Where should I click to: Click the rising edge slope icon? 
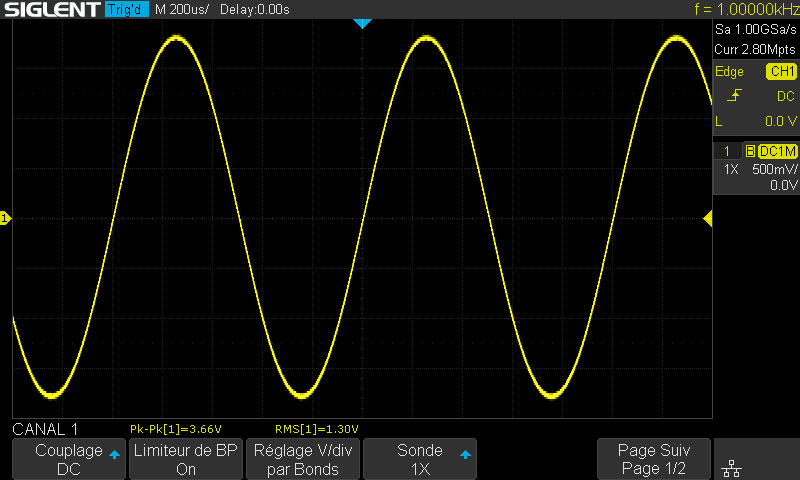[x=734, y=95]
